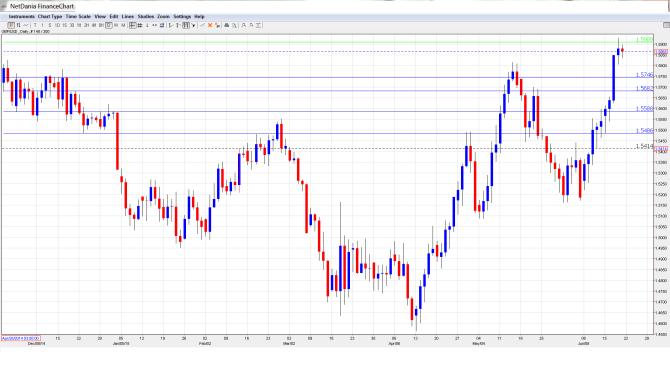Open the View menu

point(100,17)
